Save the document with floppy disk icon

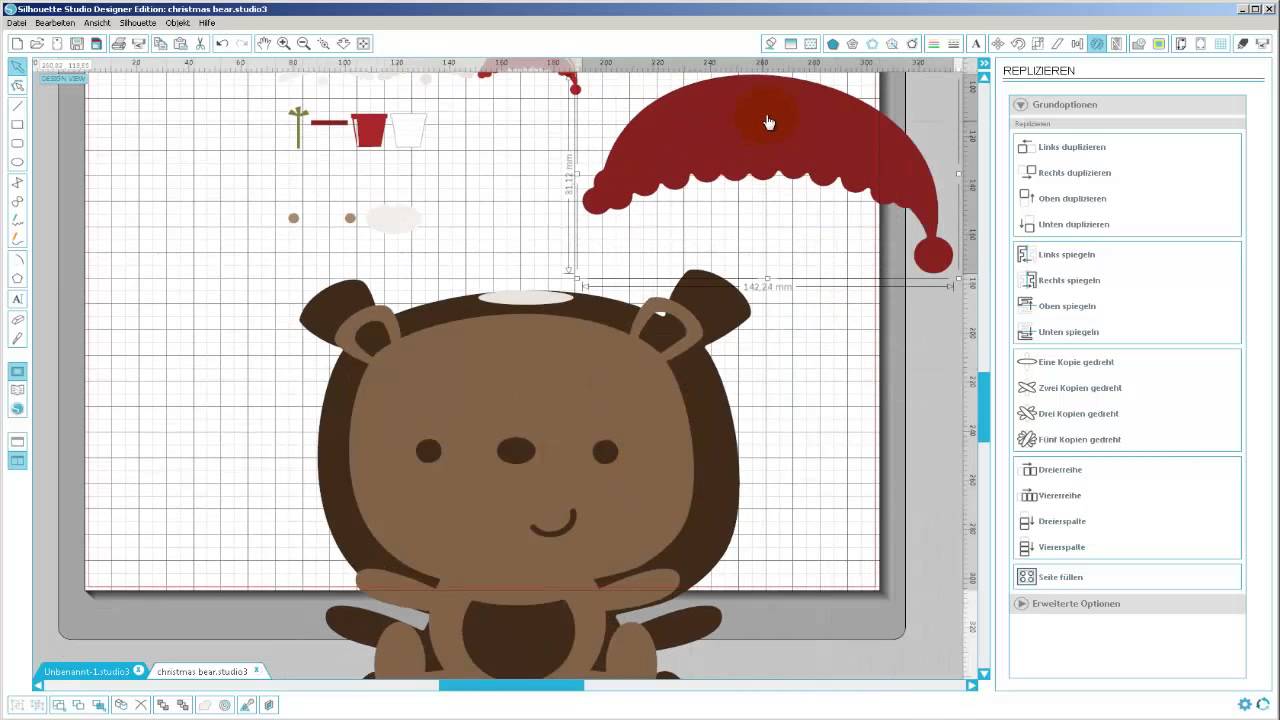click(x=77, y=44)
